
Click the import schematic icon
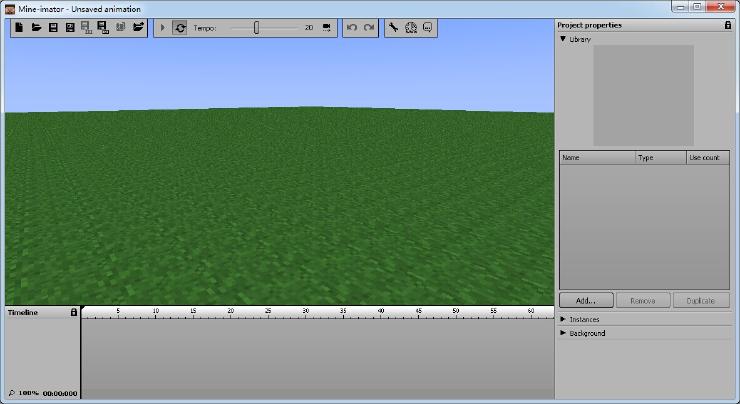click(120, 27)
